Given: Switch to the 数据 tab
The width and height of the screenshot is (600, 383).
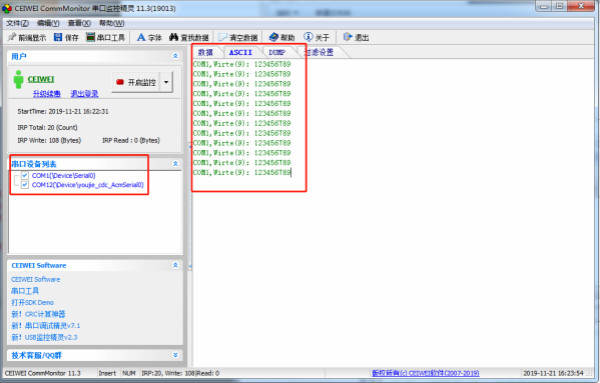Looking at the screenshot, I should tap(205, 52).
